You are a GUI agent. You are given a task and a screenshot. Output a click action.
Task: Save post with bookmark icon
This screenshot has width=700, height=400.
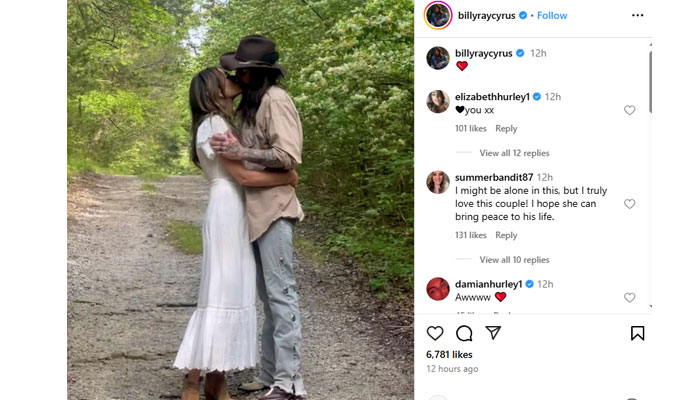point(637,333)
